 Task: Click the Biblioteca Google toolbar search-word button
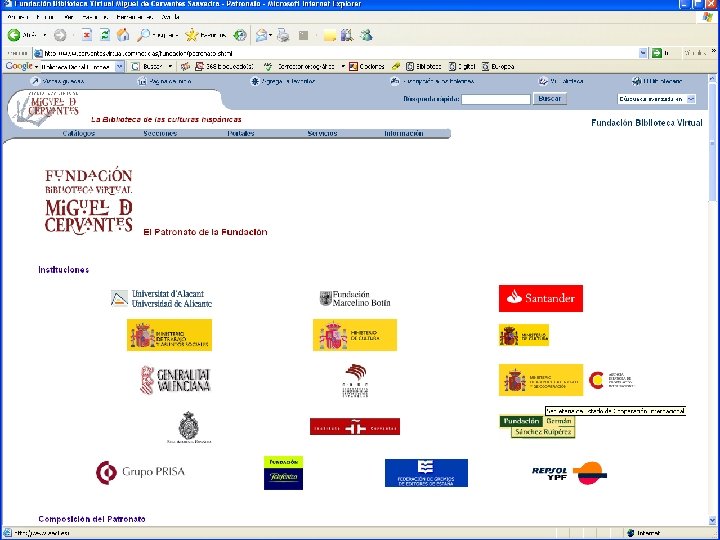tap(423, 67)
